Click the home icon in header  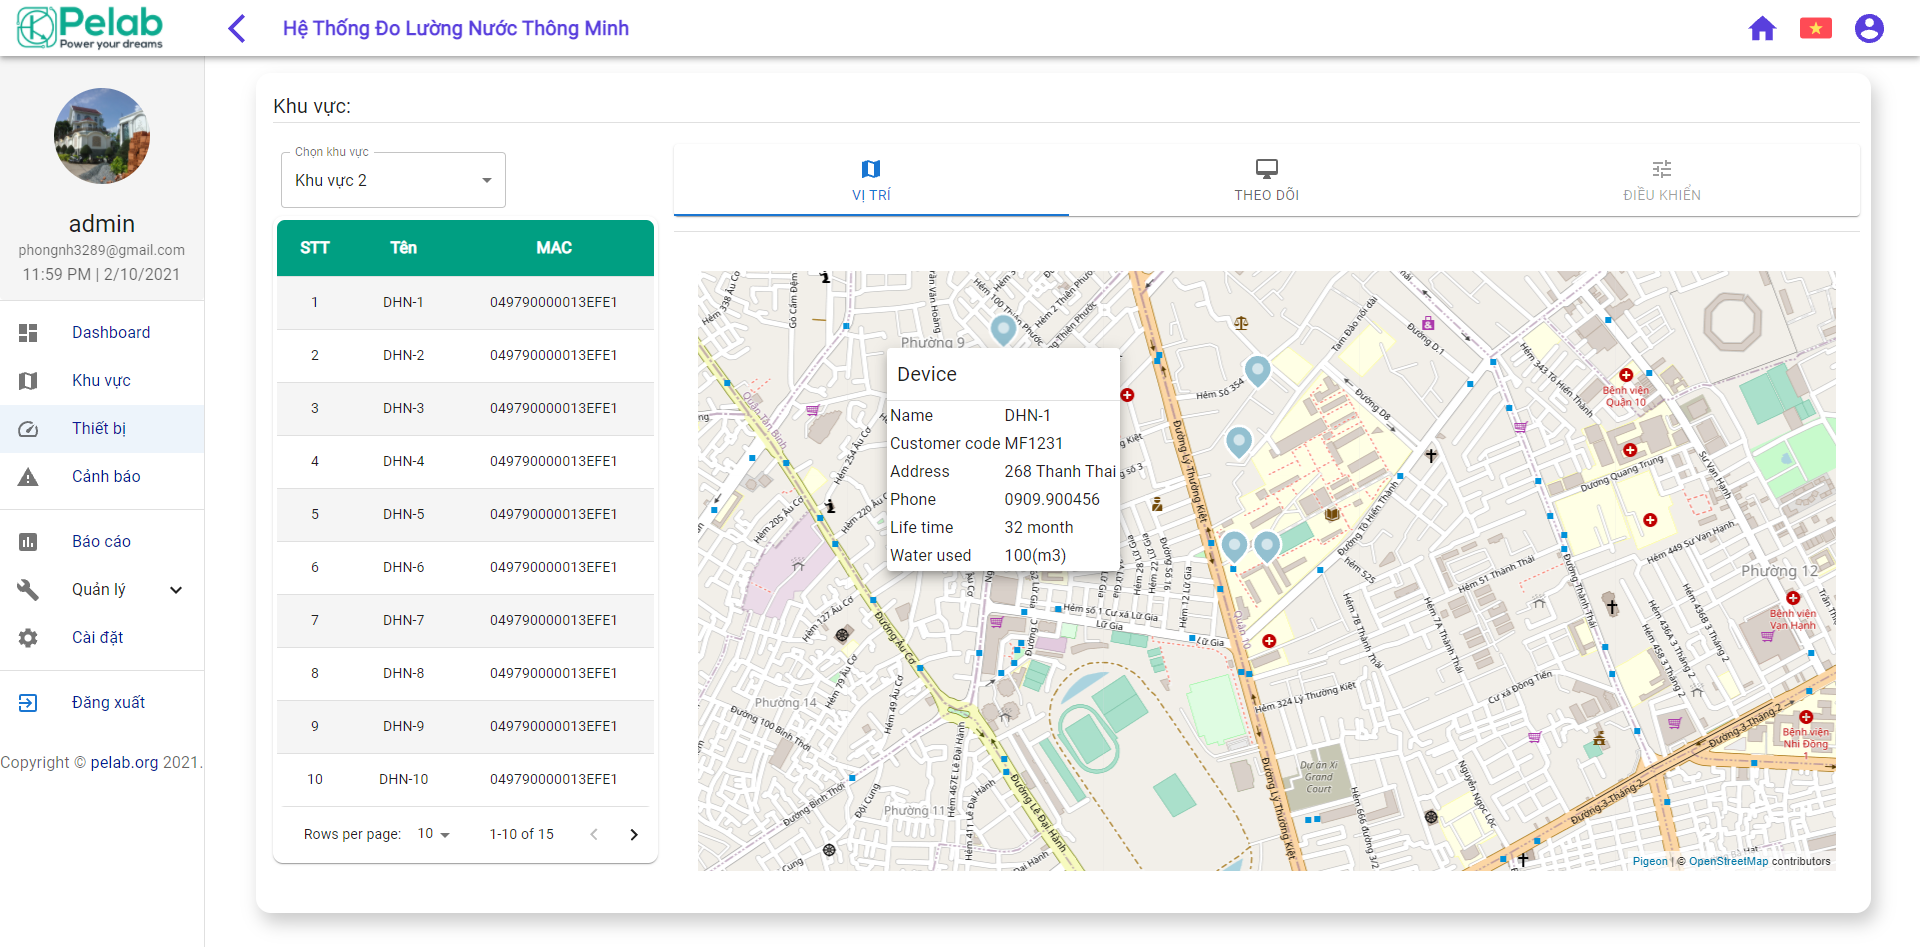tap(1762, 28)
